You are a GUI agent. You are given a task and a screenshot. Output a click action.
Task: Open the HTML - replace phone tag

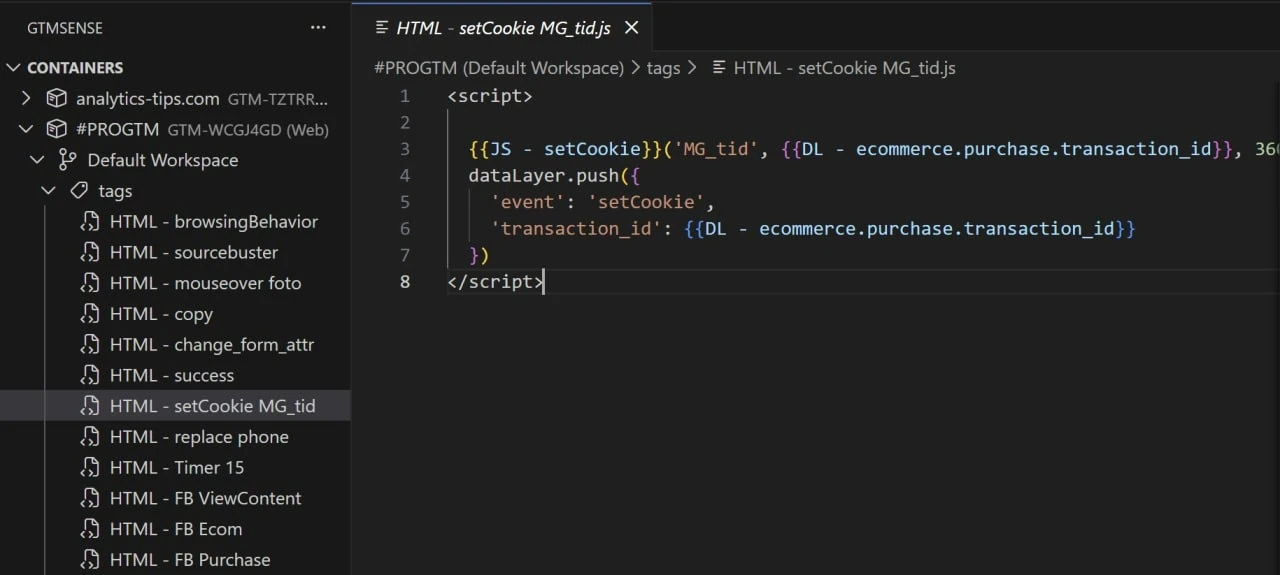click(199, 437)
